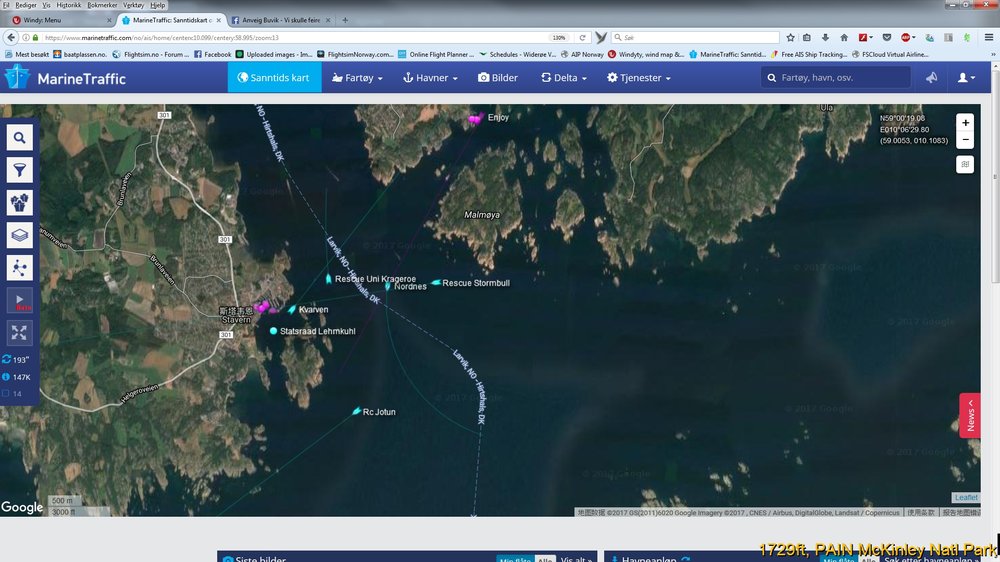
Task: Close the MarineTraffic browser tab
Action: 219,20
